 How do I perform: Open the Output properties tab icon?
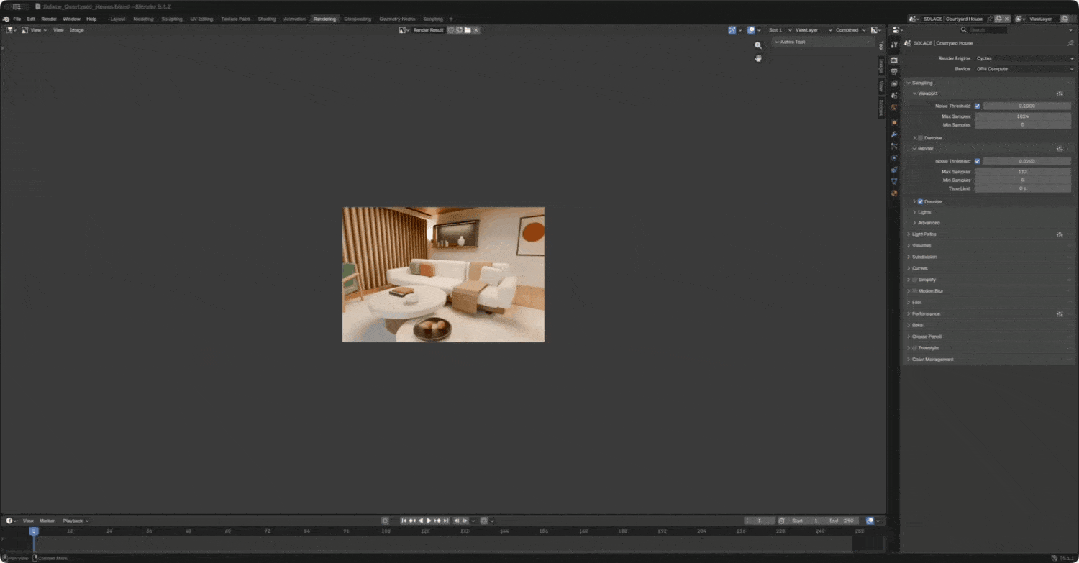pos(894,72)
